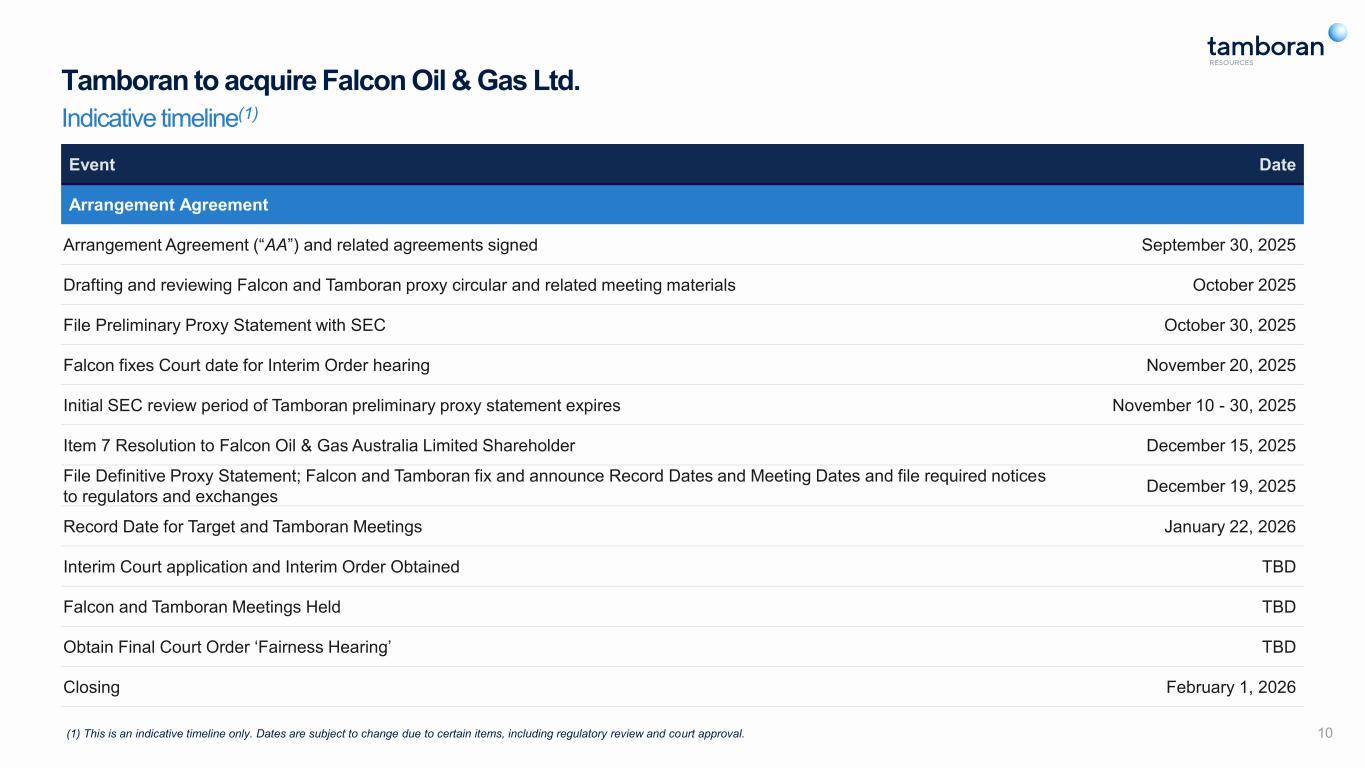Select the 'Indicative timeline' subtitle
Image resolution: width=1365 pixels, height=768 pixels.
tap(160, 117)
